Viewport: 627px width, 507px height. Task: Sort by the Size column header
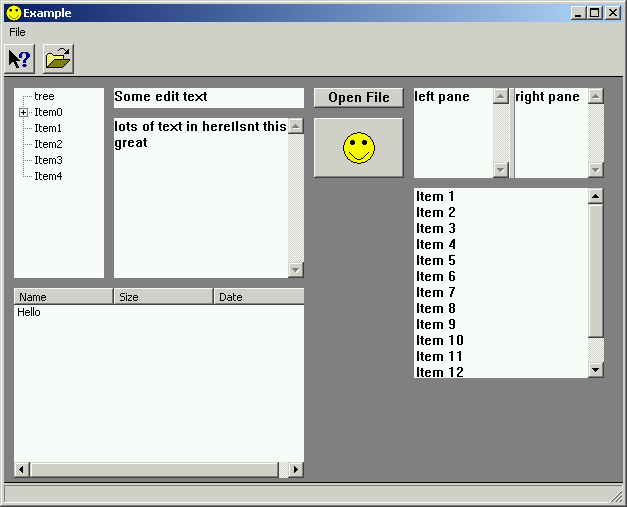[x=163, y=297]
